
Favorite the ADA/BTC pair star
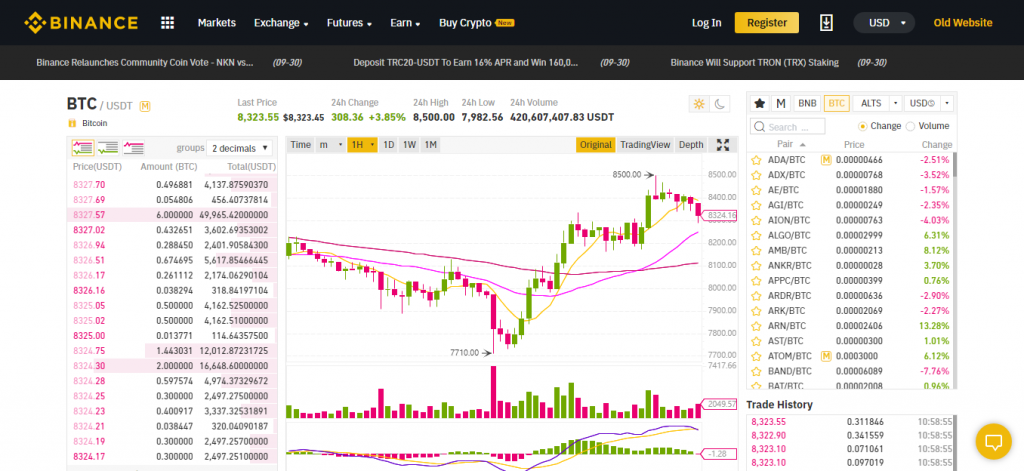click(756, 160)
